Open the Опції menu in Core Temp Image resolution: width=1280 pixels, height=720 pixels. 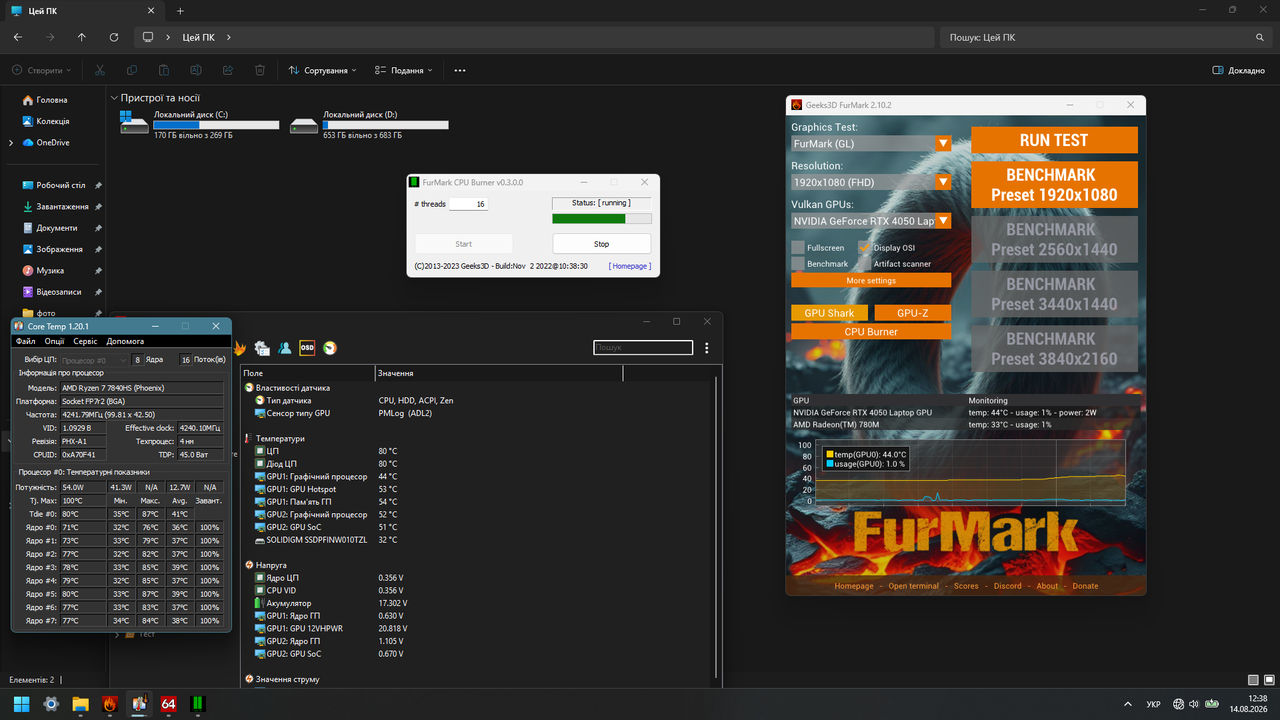coord(54,342)
